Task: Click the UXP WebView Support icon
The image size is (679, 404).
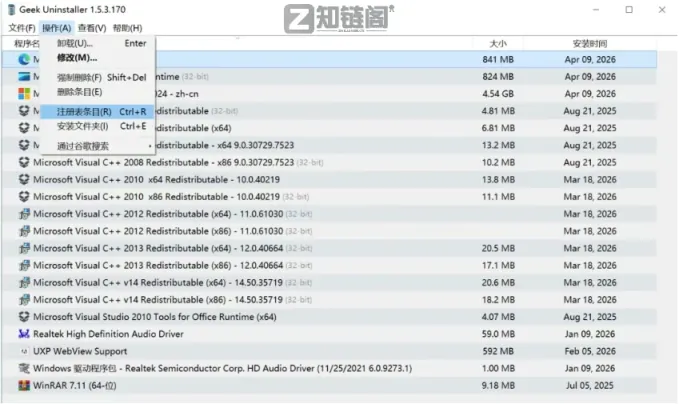Action: click(24, 351)
